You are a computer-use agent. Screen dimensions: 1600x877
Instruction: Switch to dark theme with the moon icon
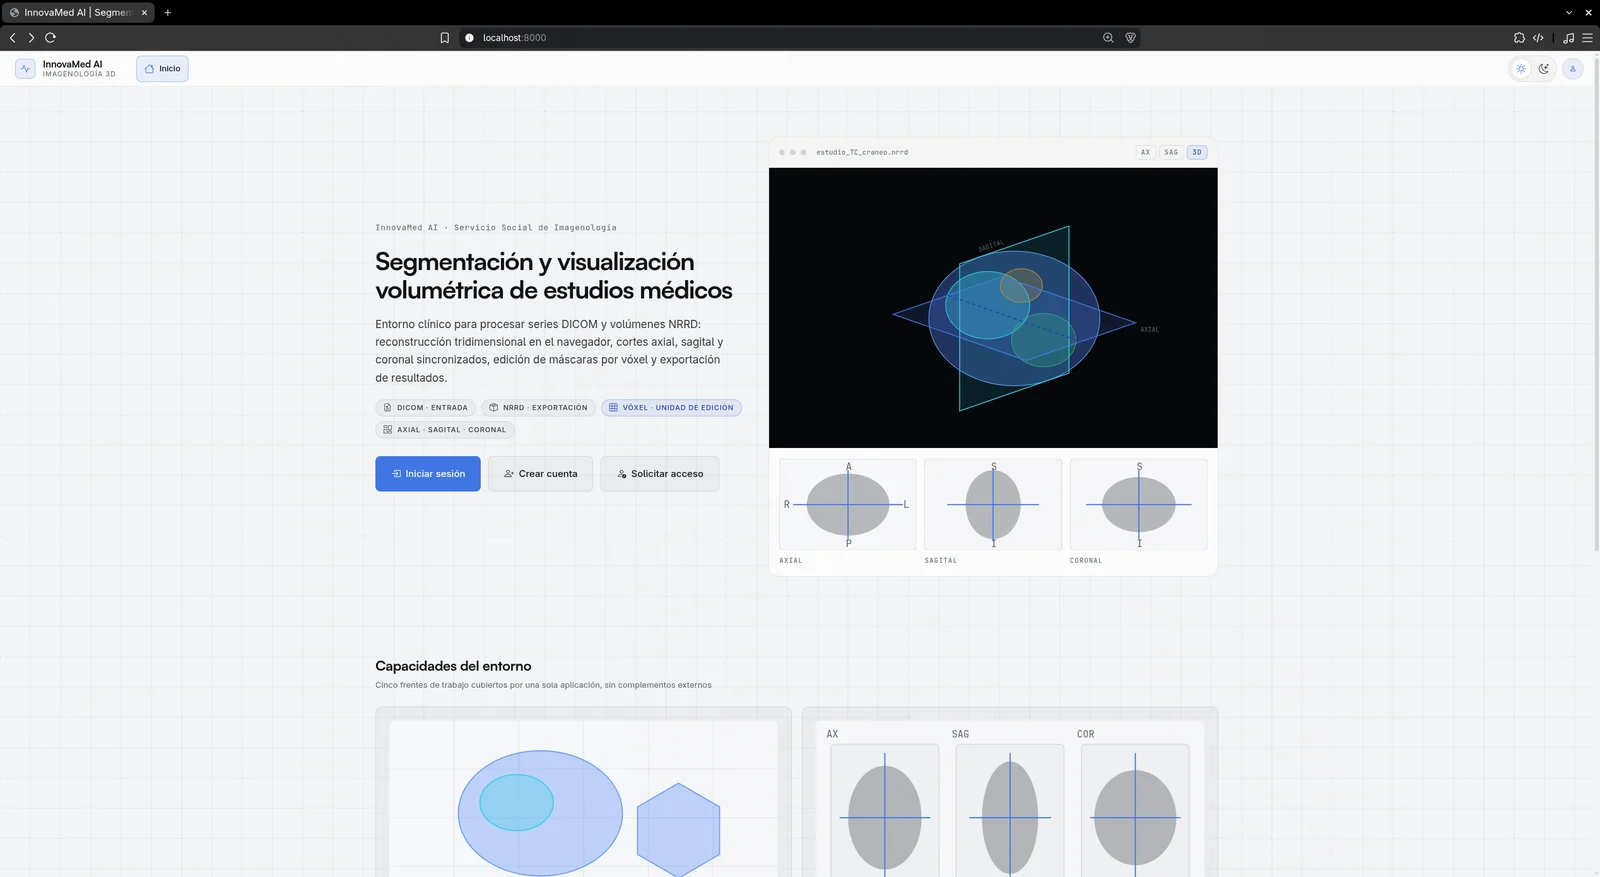coord(1544,69)
